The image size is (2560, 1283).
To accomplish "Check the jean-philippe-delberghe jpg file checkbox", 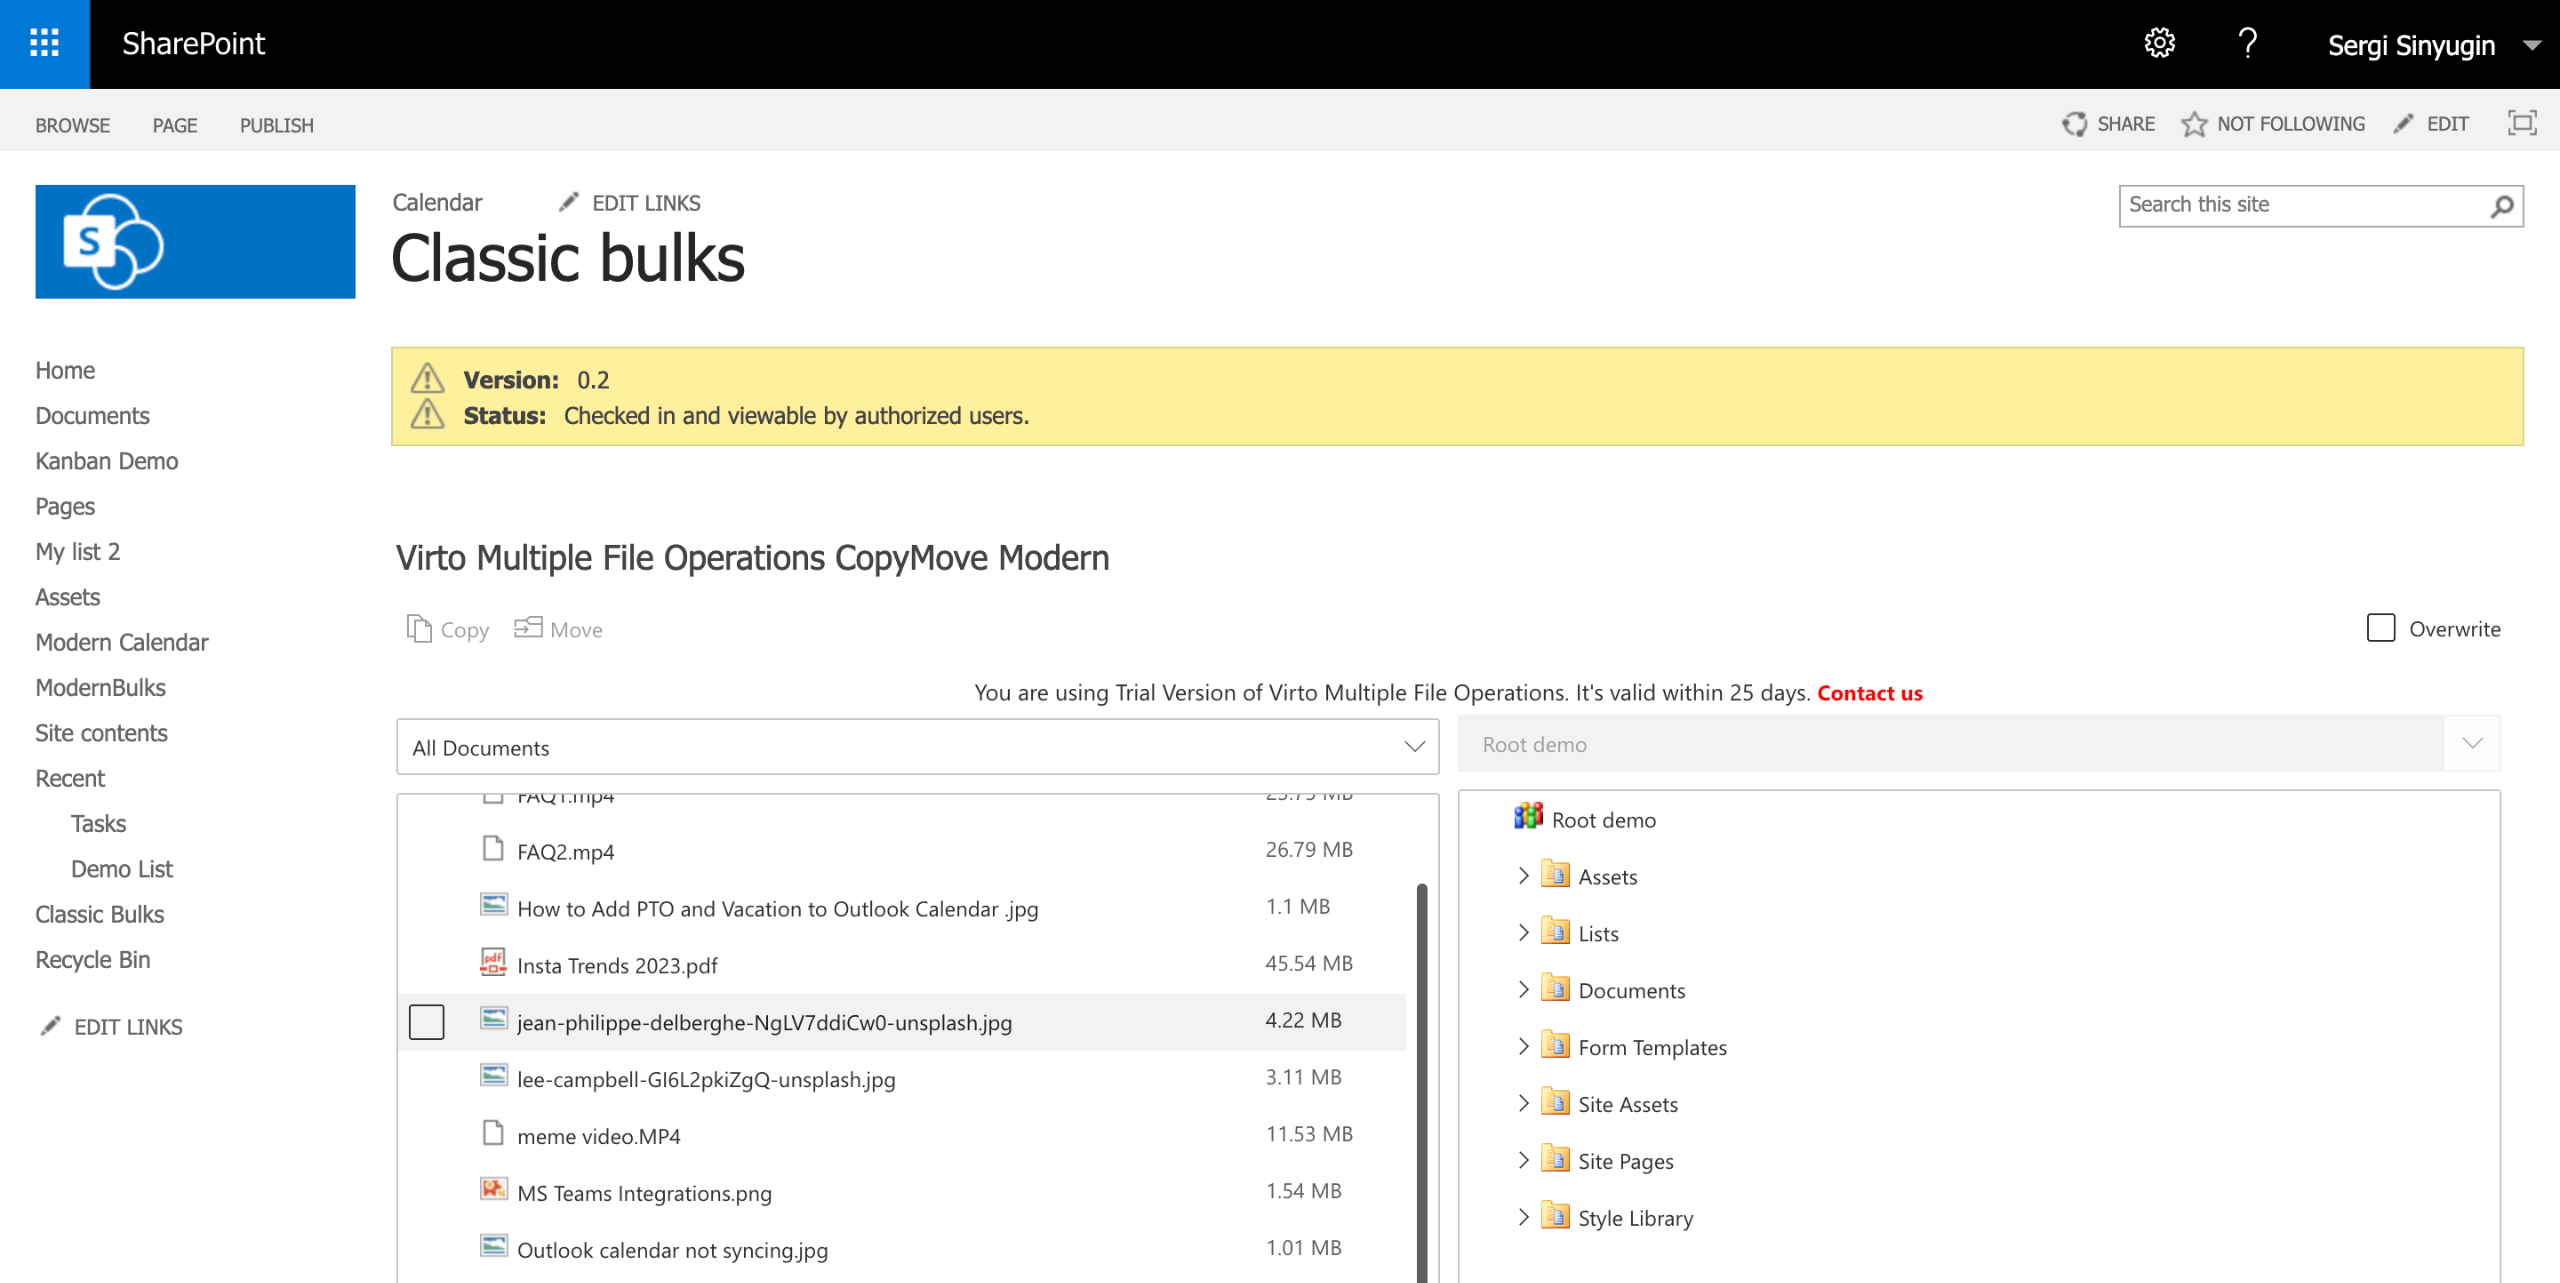I will click(x=427, y=1022).
